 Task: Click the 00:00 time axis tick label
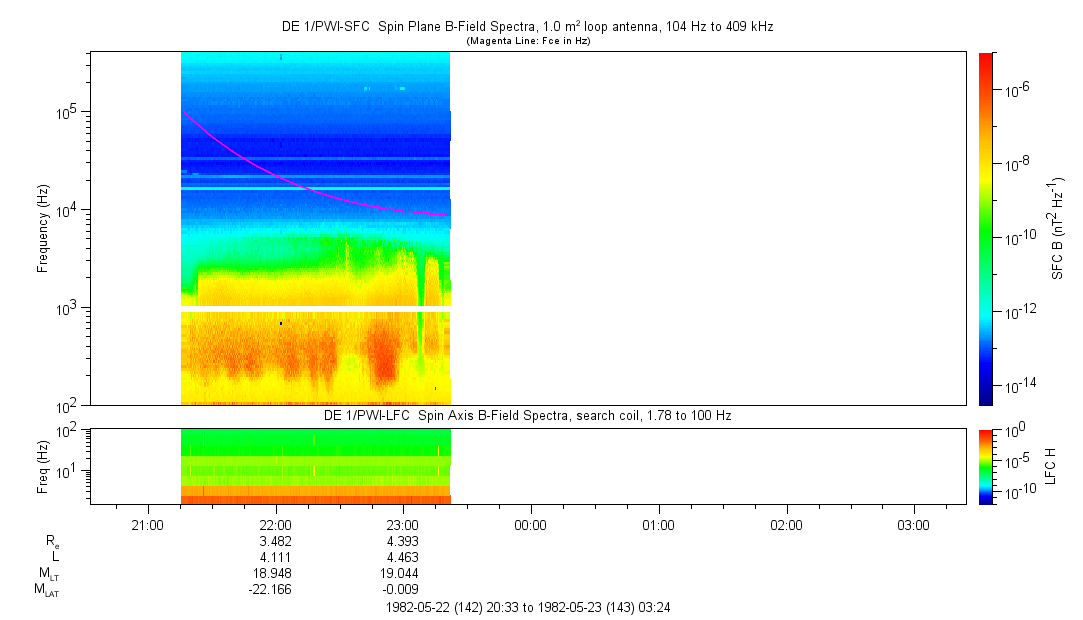[x=530, y=524]
